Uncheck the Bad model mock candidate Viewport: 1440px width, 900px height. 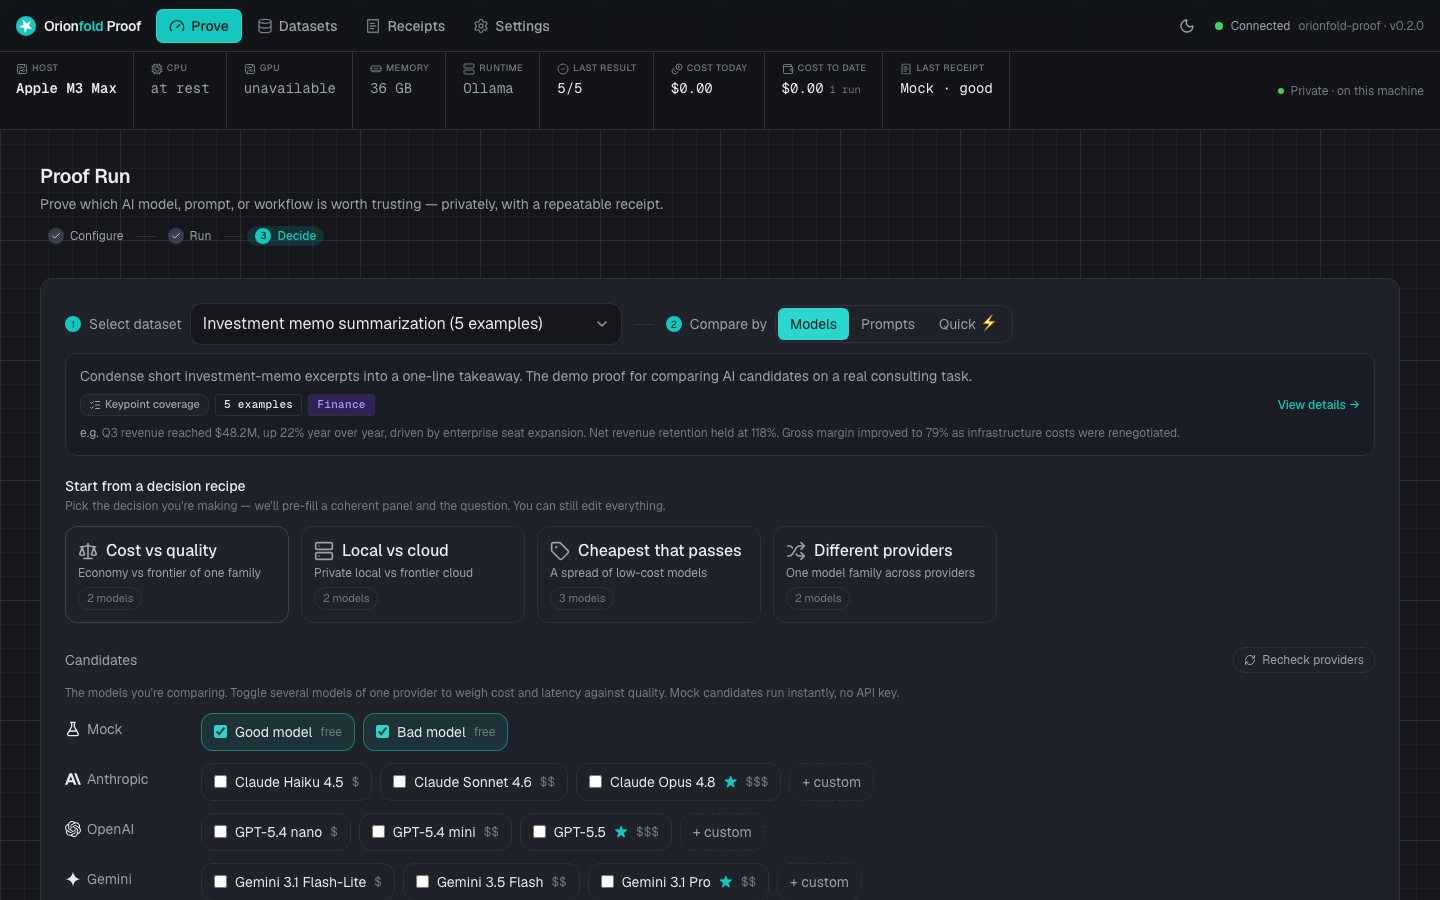[383, 732]
